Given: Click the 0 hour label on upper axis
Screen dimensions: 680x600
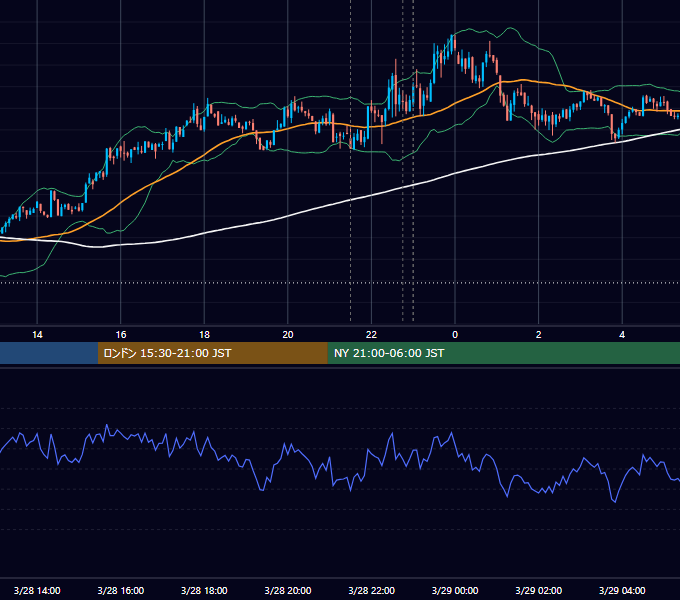Looking at the screenshot, I should pyautogui.click(x=455, y=335).
